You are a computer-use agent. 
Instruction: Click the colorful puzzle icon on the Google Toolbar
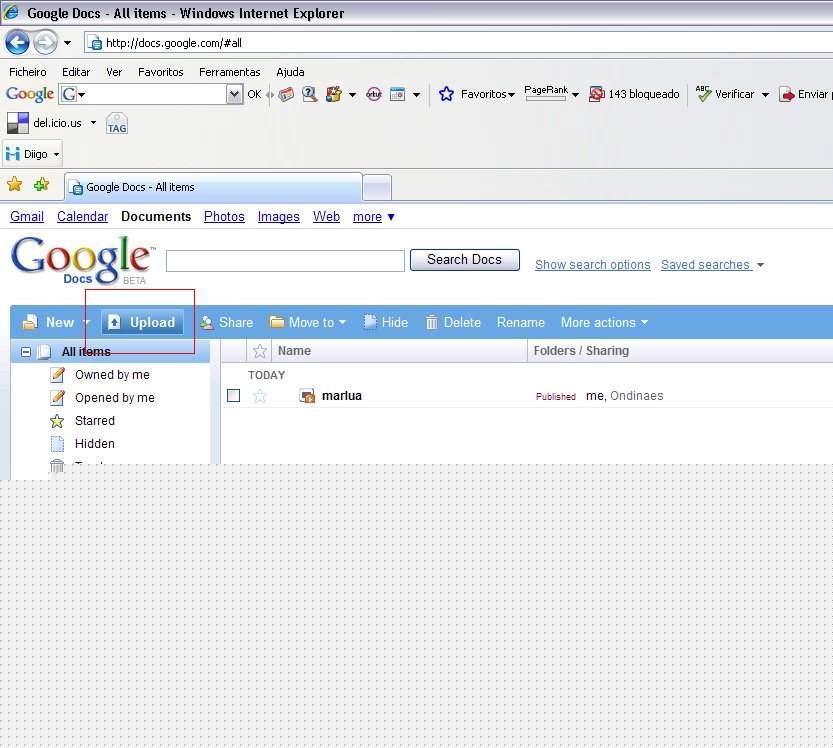[334, 94]
